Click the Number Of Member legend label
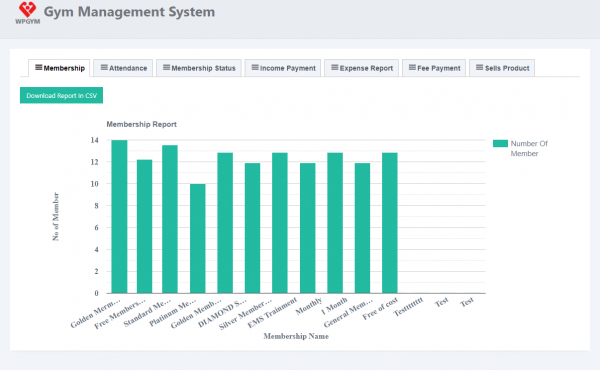600x370 pixels. click(x=529, y=148)
